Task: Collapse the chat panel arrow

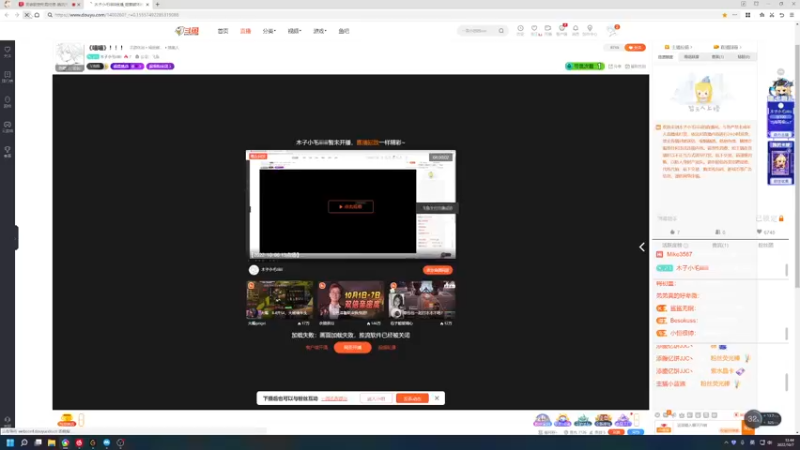Action: (642, 247)
